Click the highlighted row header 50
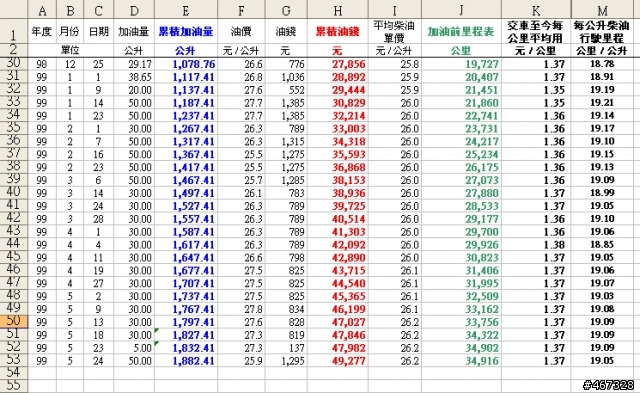 13,322
